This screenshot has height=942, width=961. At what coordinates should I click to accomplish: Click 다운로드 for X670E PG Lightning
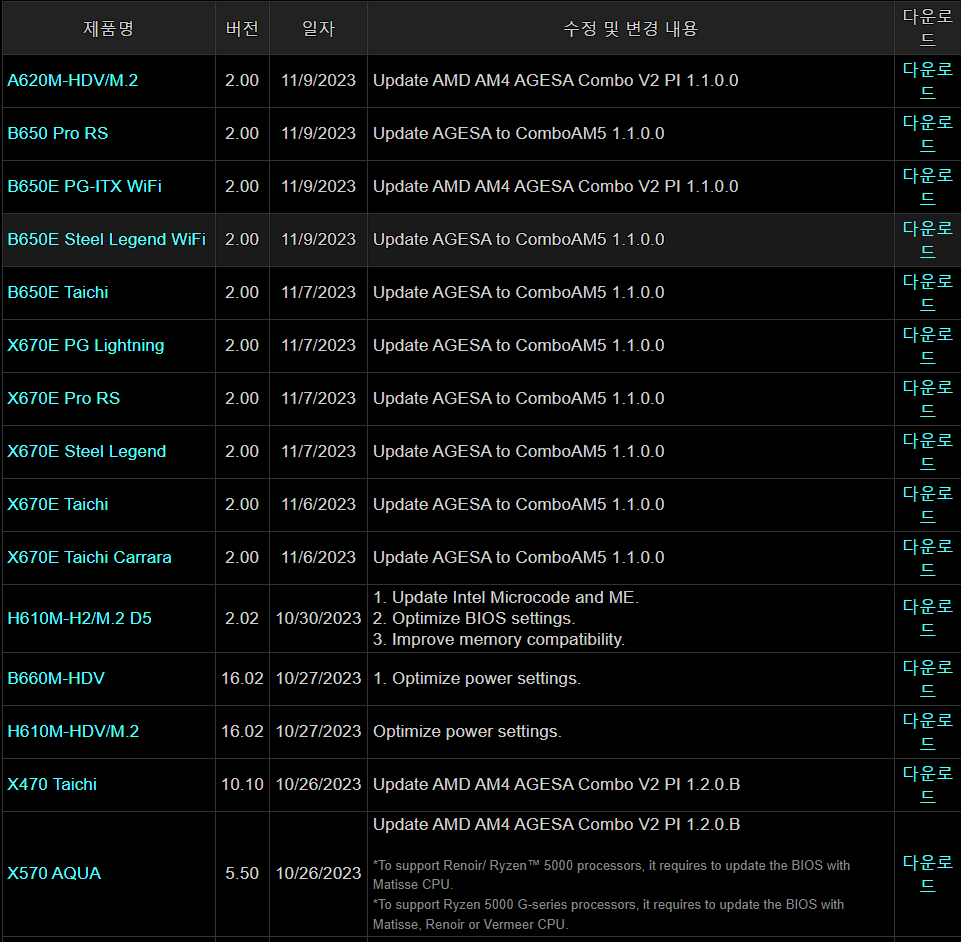tap(927, 346)
